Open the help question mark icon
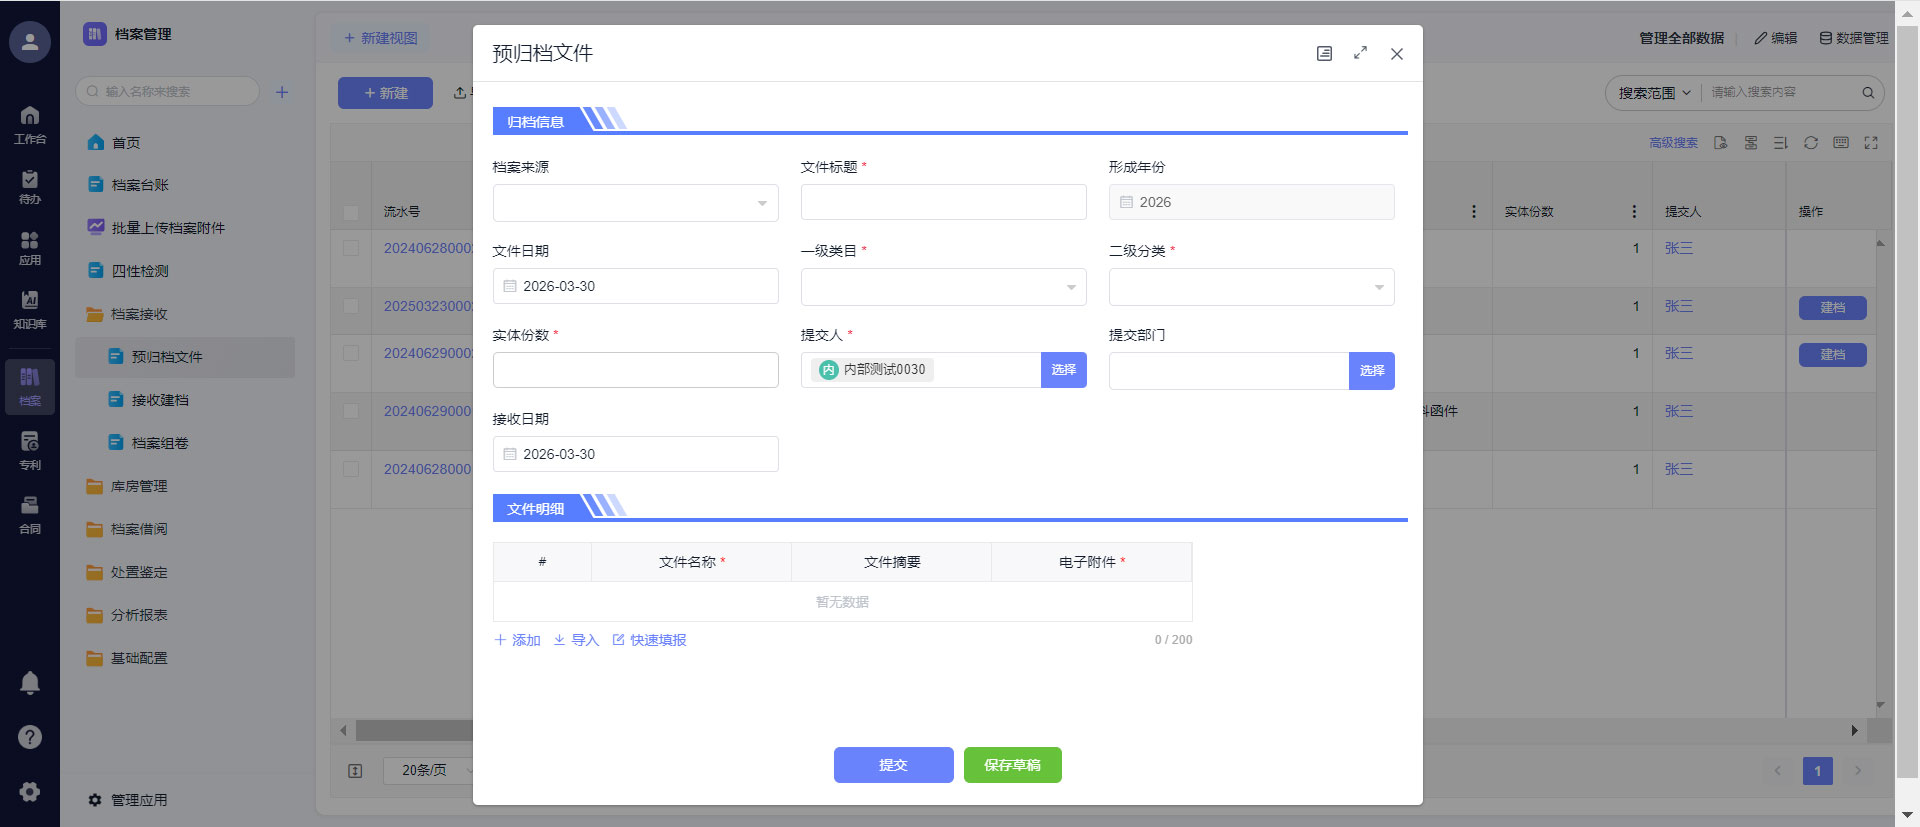Viewport: 1920px width, 827px height. coord(30,737)
